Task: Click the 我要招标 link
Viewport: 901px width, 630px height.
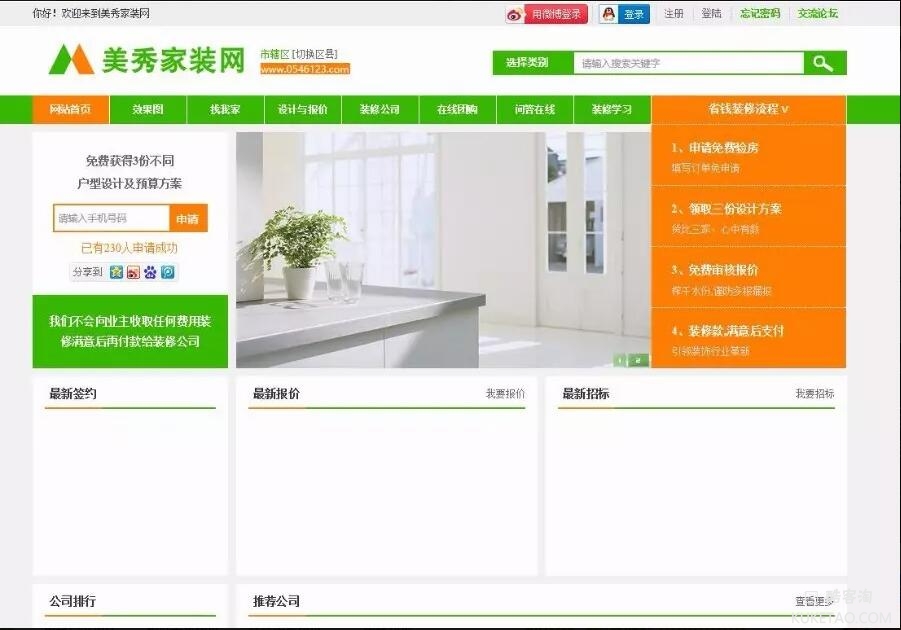Action: (x=815, y=394)
